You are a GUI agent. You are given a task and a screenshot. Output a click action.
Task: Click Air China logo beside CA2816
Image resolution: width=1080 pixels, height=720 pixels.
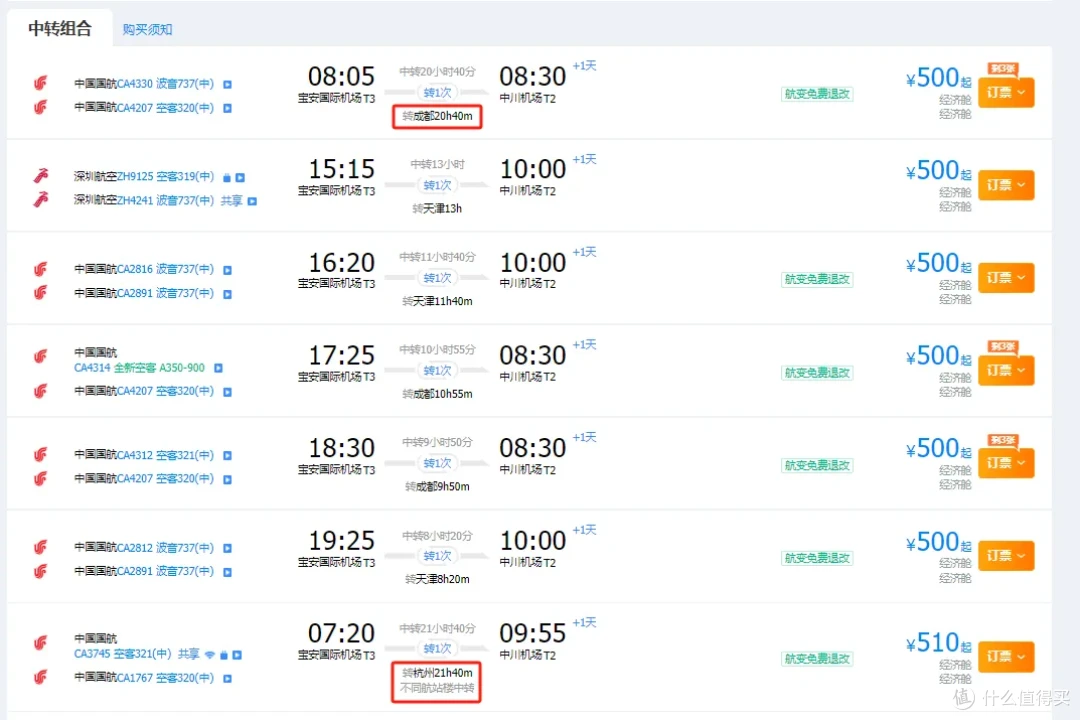click(x=41, y=269)
